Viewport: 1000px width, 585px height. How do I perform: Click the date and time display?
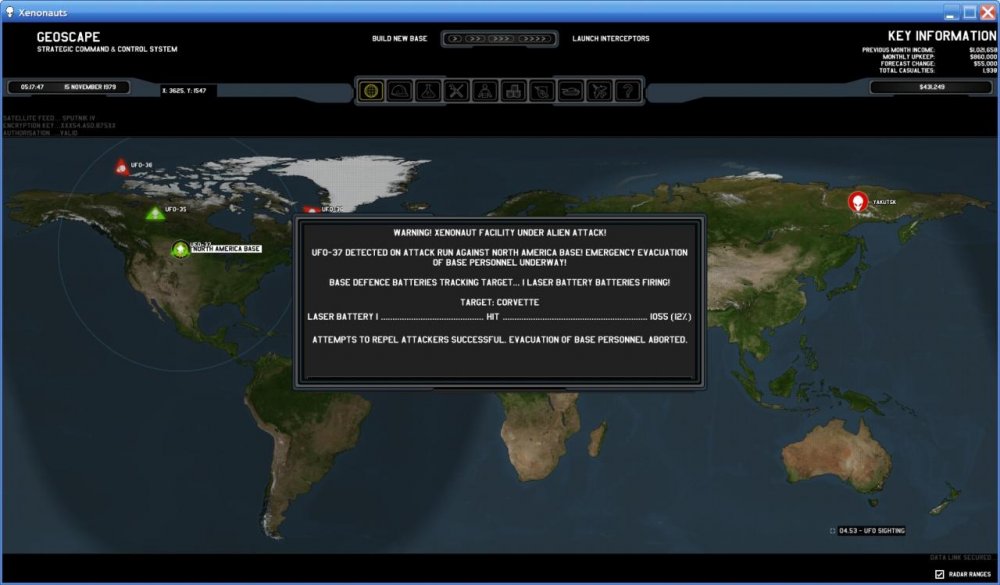[x=68, y=87]
